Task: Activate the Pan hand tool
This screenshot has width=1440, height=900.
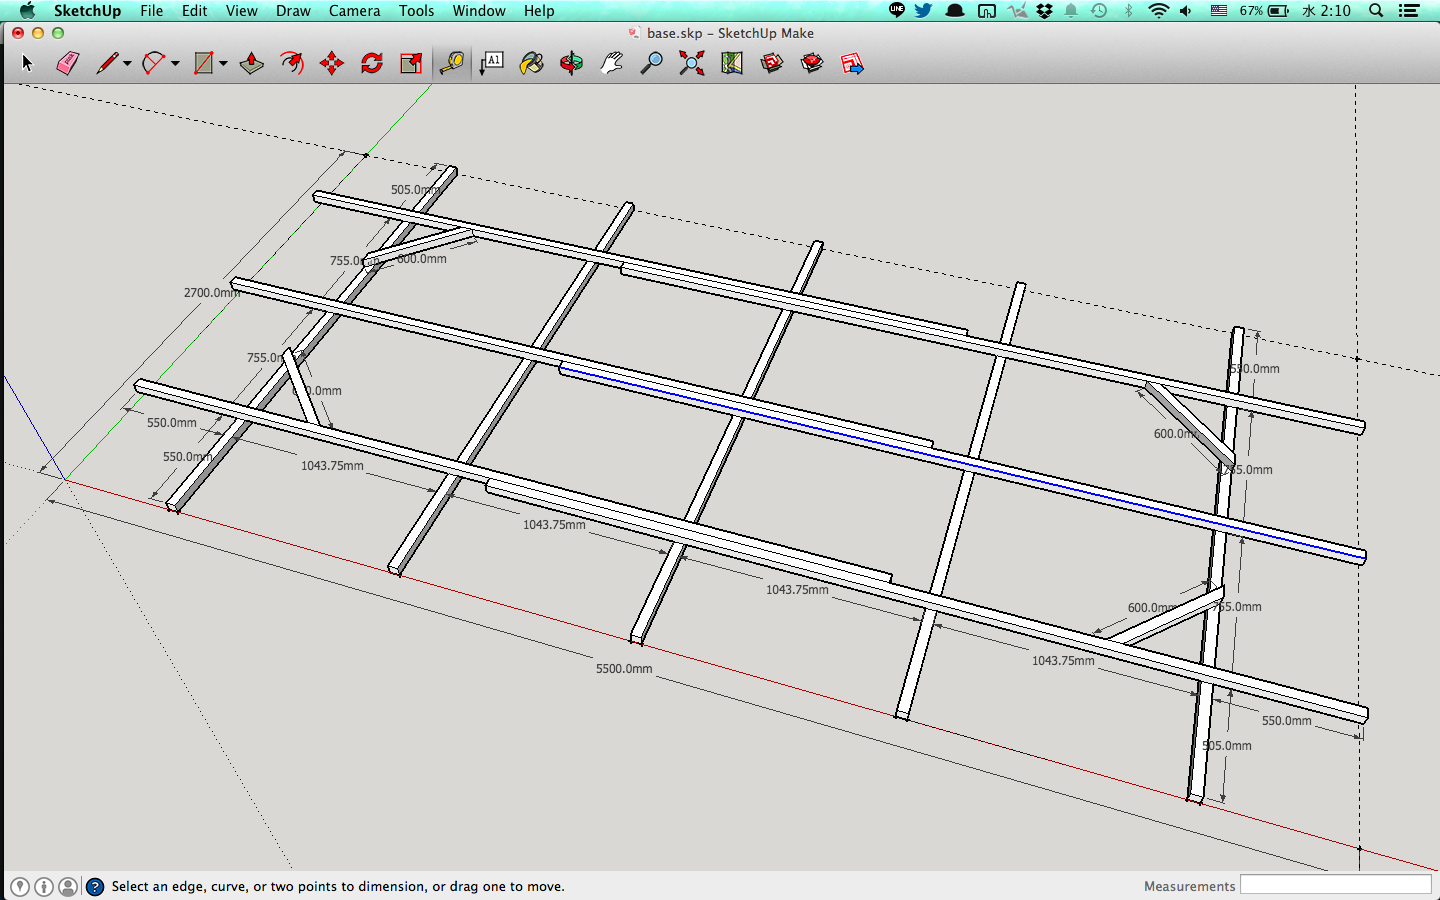Action: 611,63
